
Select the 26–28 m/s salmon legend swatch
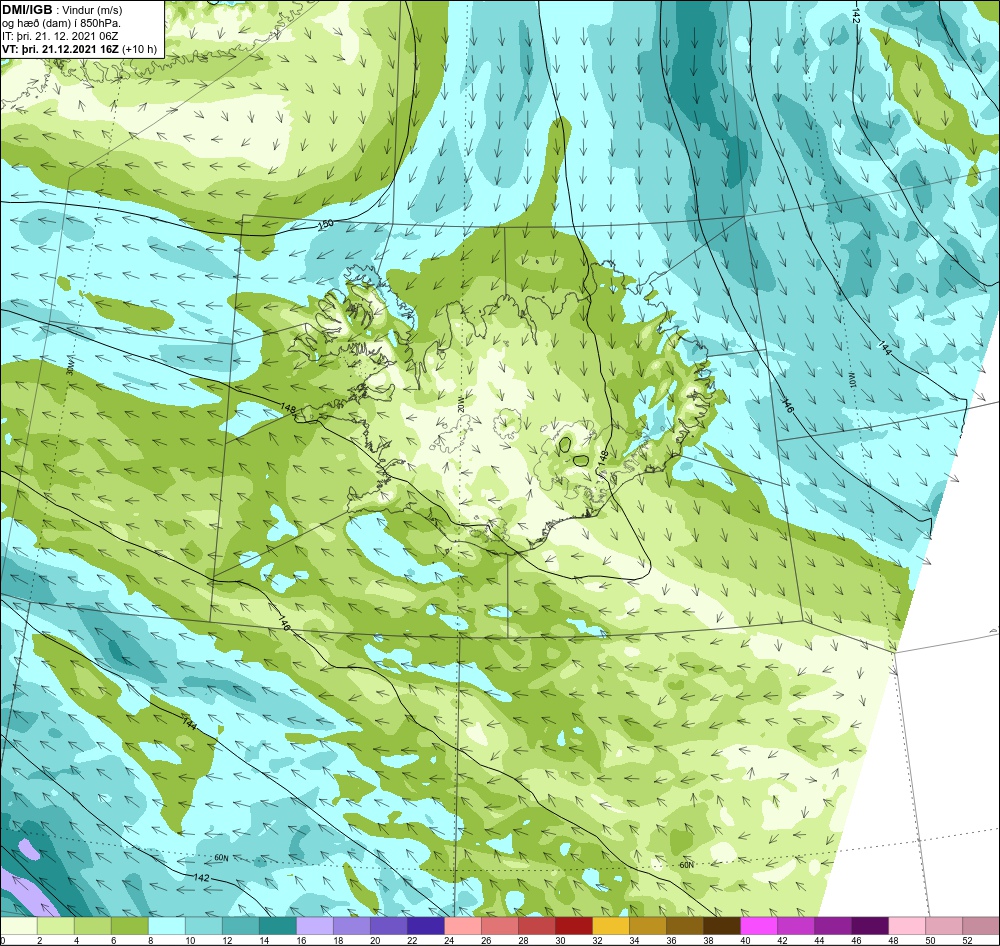point(500,926)
